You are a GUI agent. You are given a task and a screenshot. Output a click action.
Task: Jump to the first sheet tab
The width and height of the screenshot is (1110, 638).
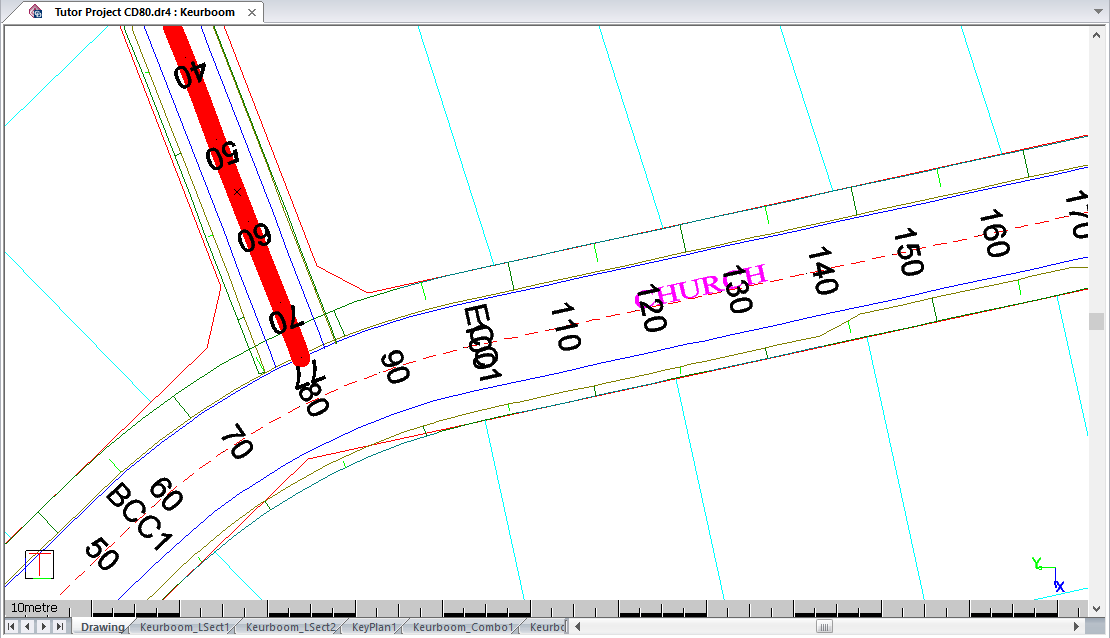tap(12, 627)
